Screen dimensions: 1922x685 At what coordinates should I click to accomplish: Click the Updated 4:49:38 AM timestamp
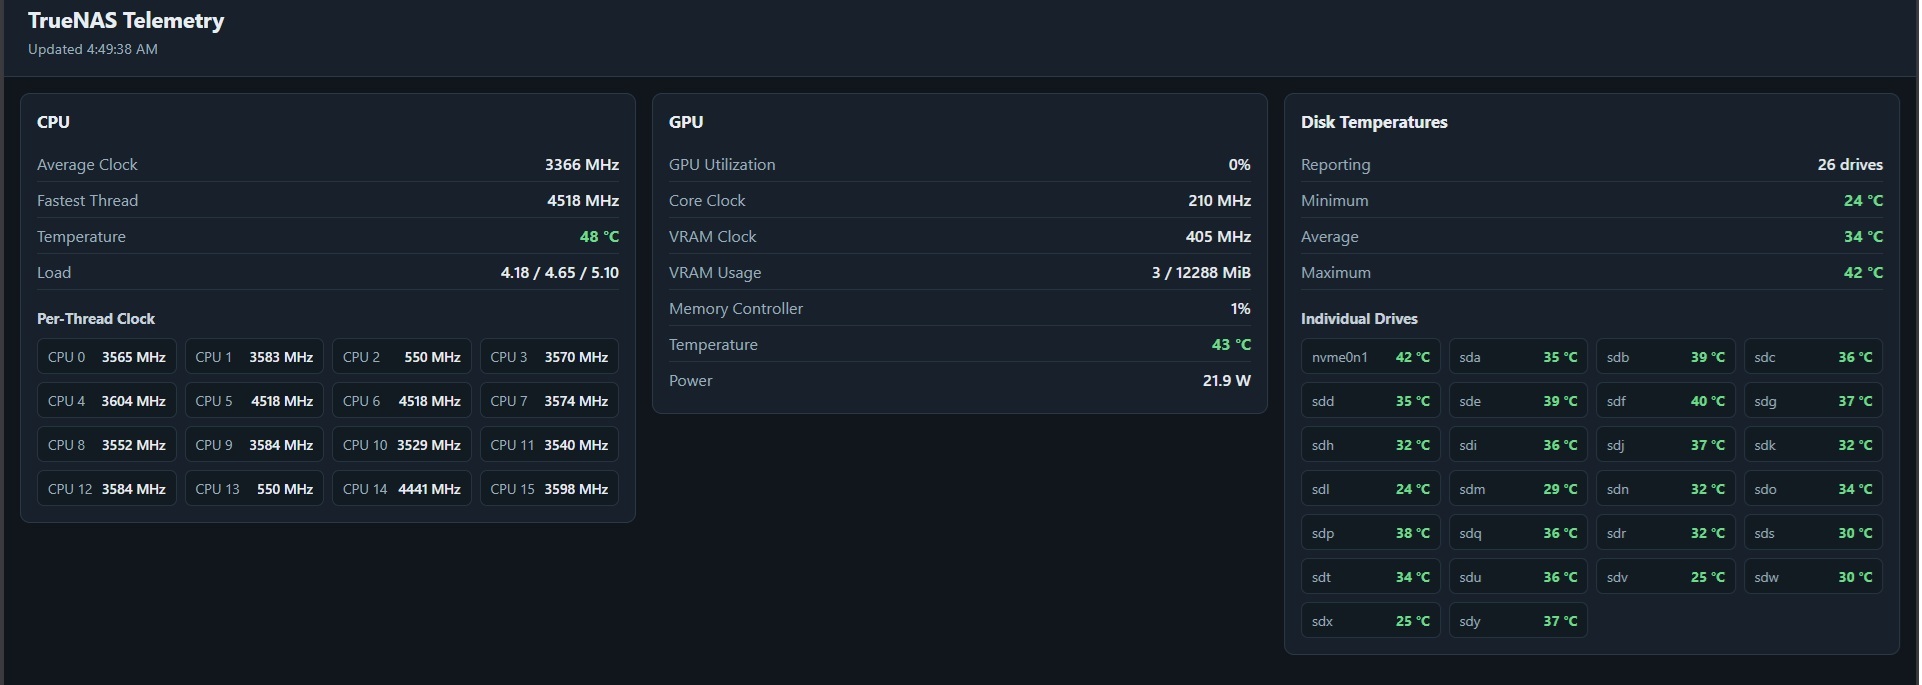(x=93, y=49)
